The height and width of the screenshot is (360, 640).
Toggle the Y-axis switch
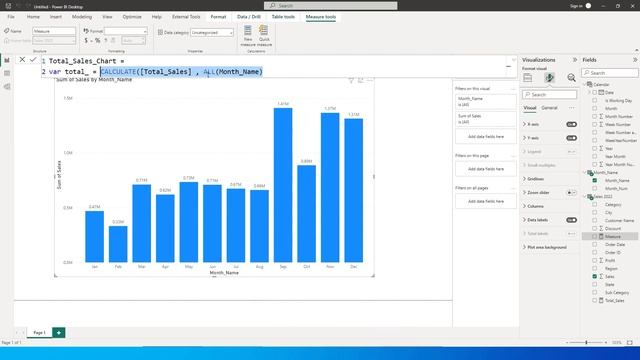[x=571, y=138]
